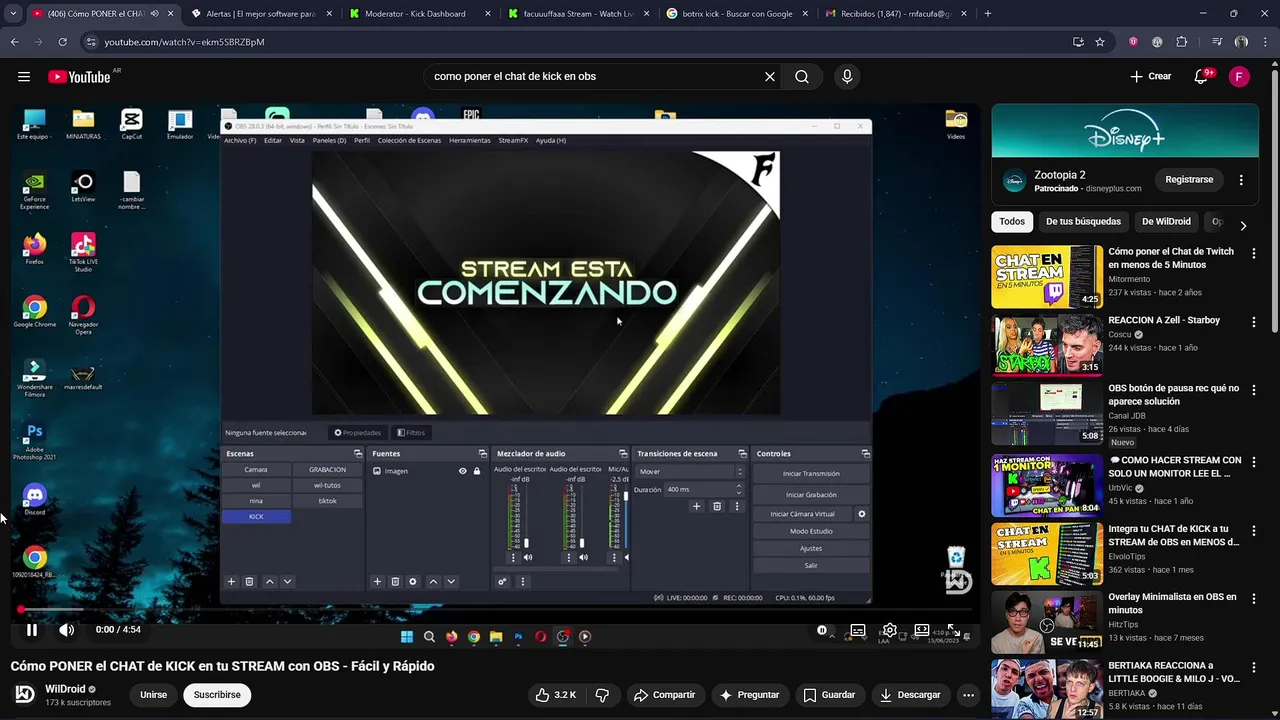This screenshot has height=720, width=1280.
Task: Switch player to theater mode
Action: click(x=922, y=630)
